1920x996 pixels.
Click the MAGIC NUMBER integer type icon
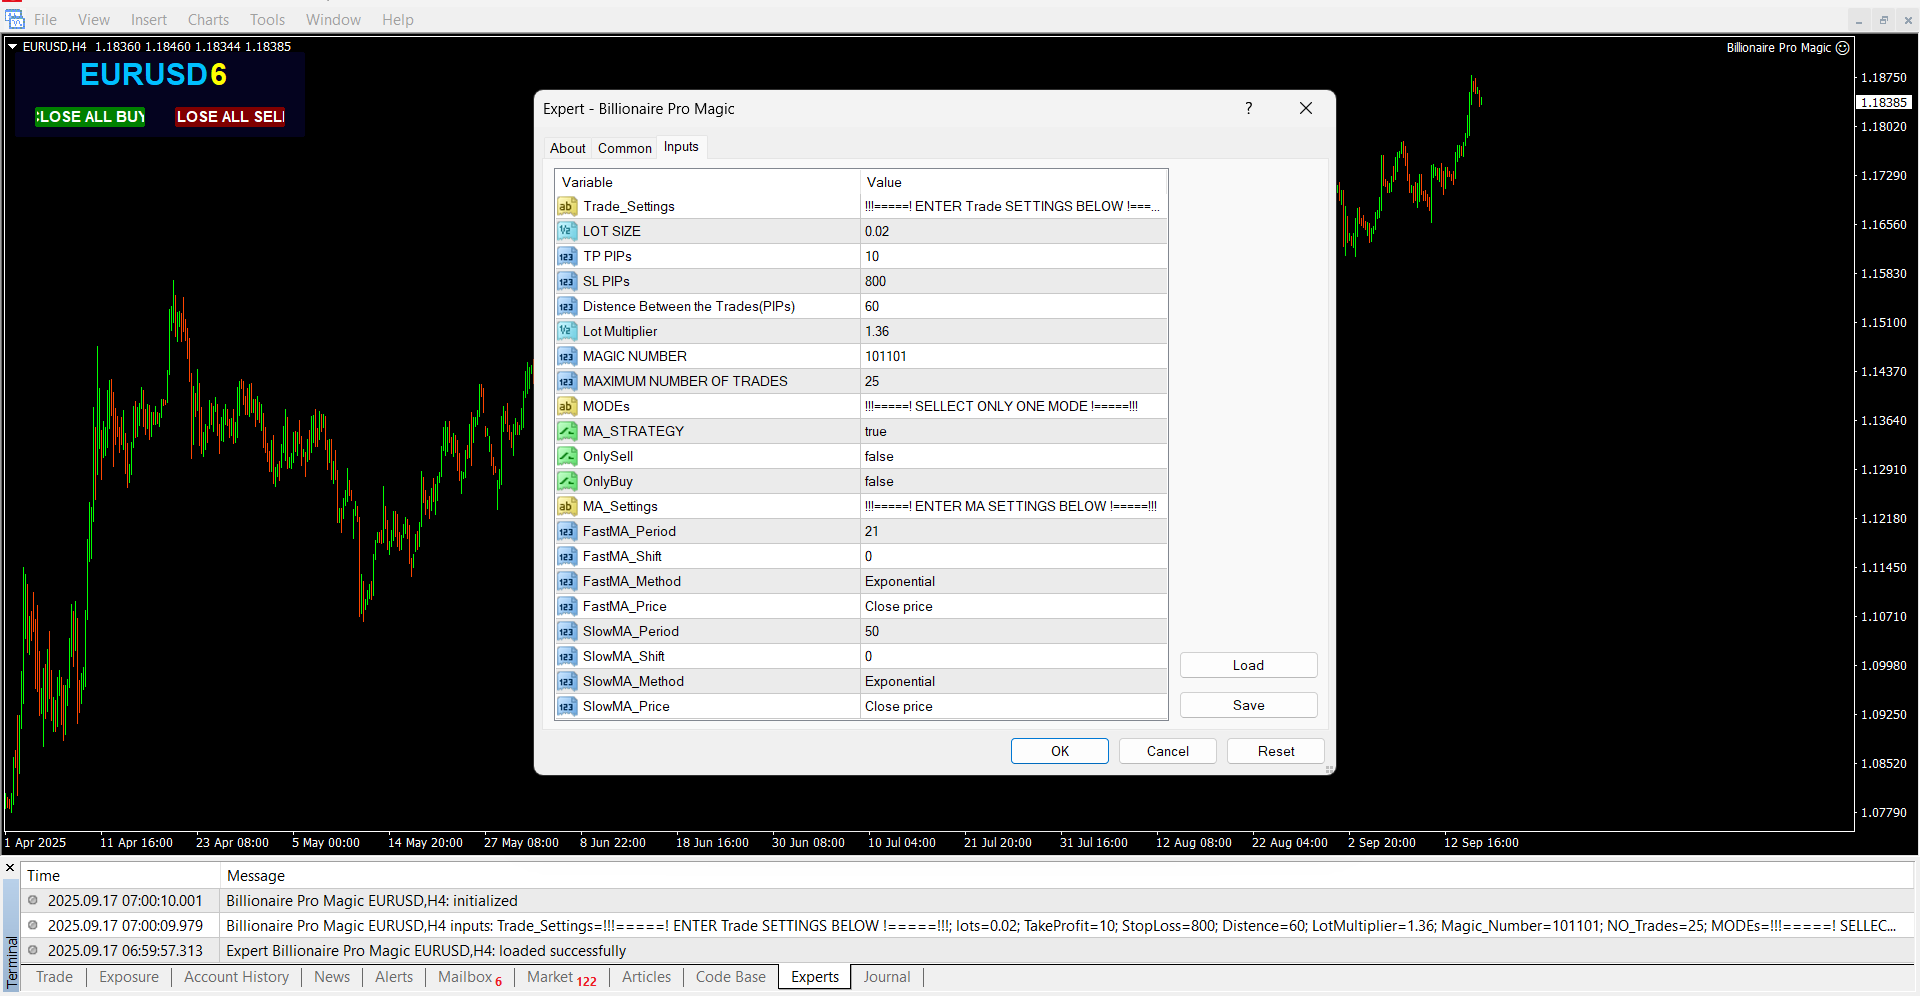tap(567, 357)
